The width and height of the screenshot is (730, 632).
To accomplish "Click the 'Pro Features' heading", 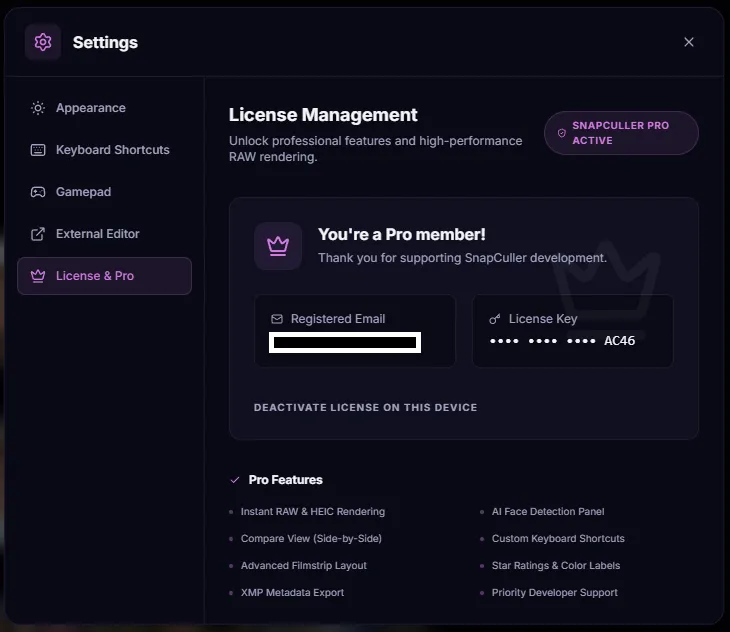I will [x=285, y=480].
